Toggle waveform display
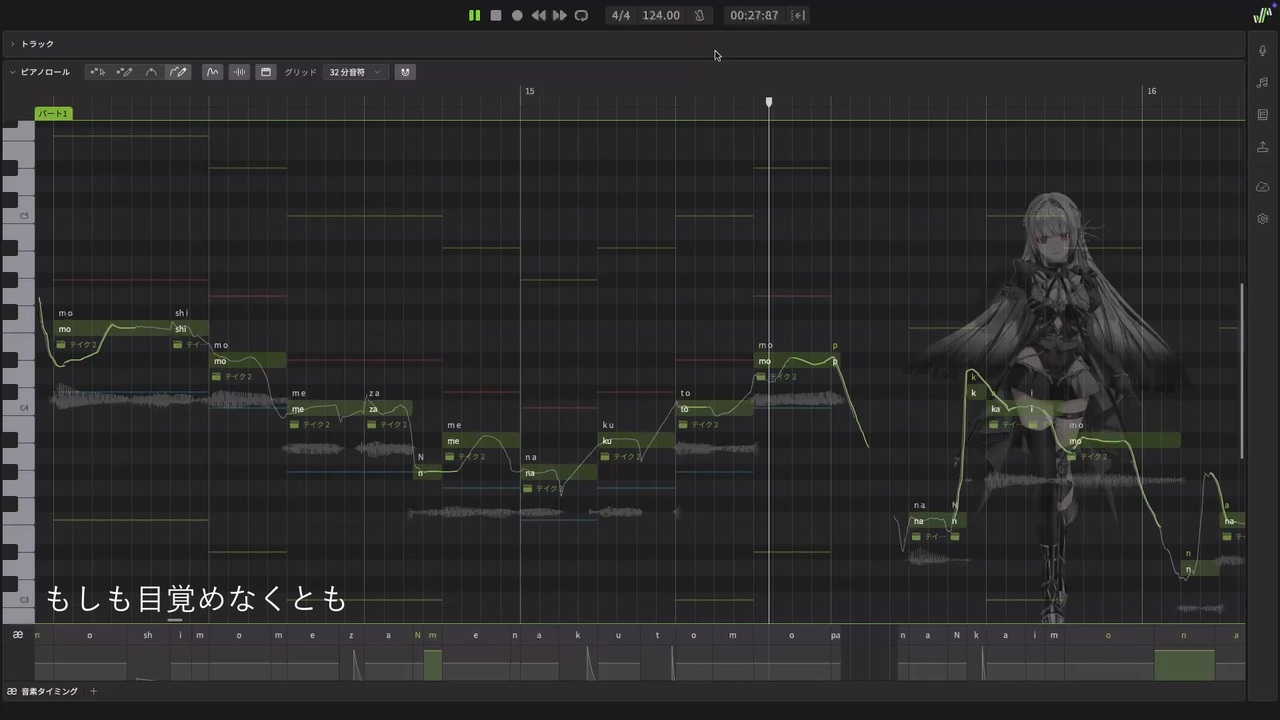This screenshot has width=1280, height=720. tap(239, 72)
